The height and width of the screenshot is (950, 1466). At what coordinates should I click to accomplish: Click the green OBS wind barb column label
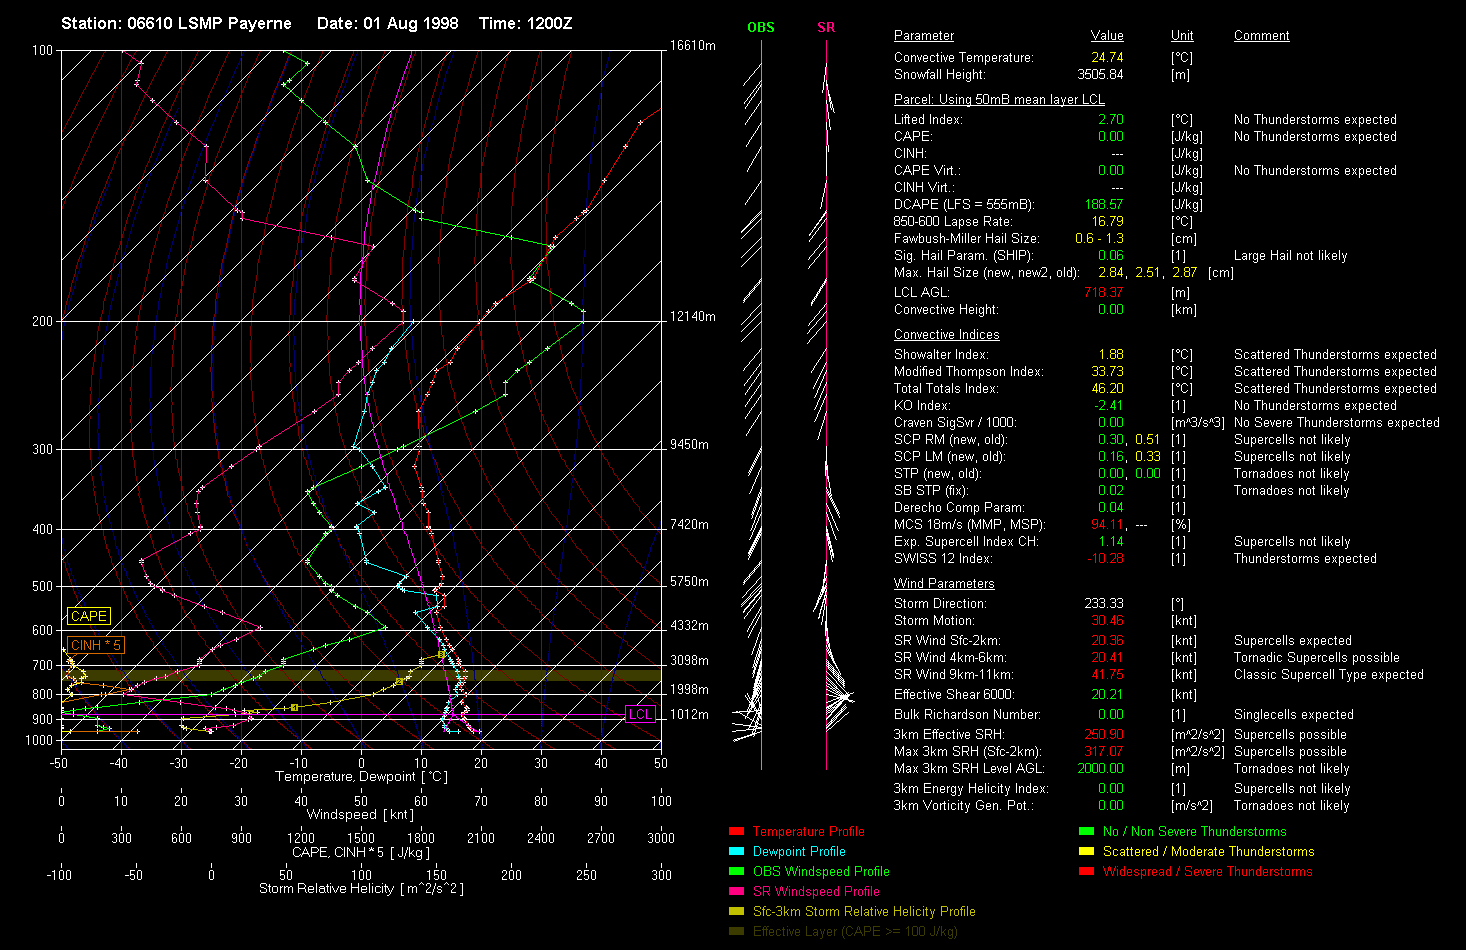click(761, 27)
